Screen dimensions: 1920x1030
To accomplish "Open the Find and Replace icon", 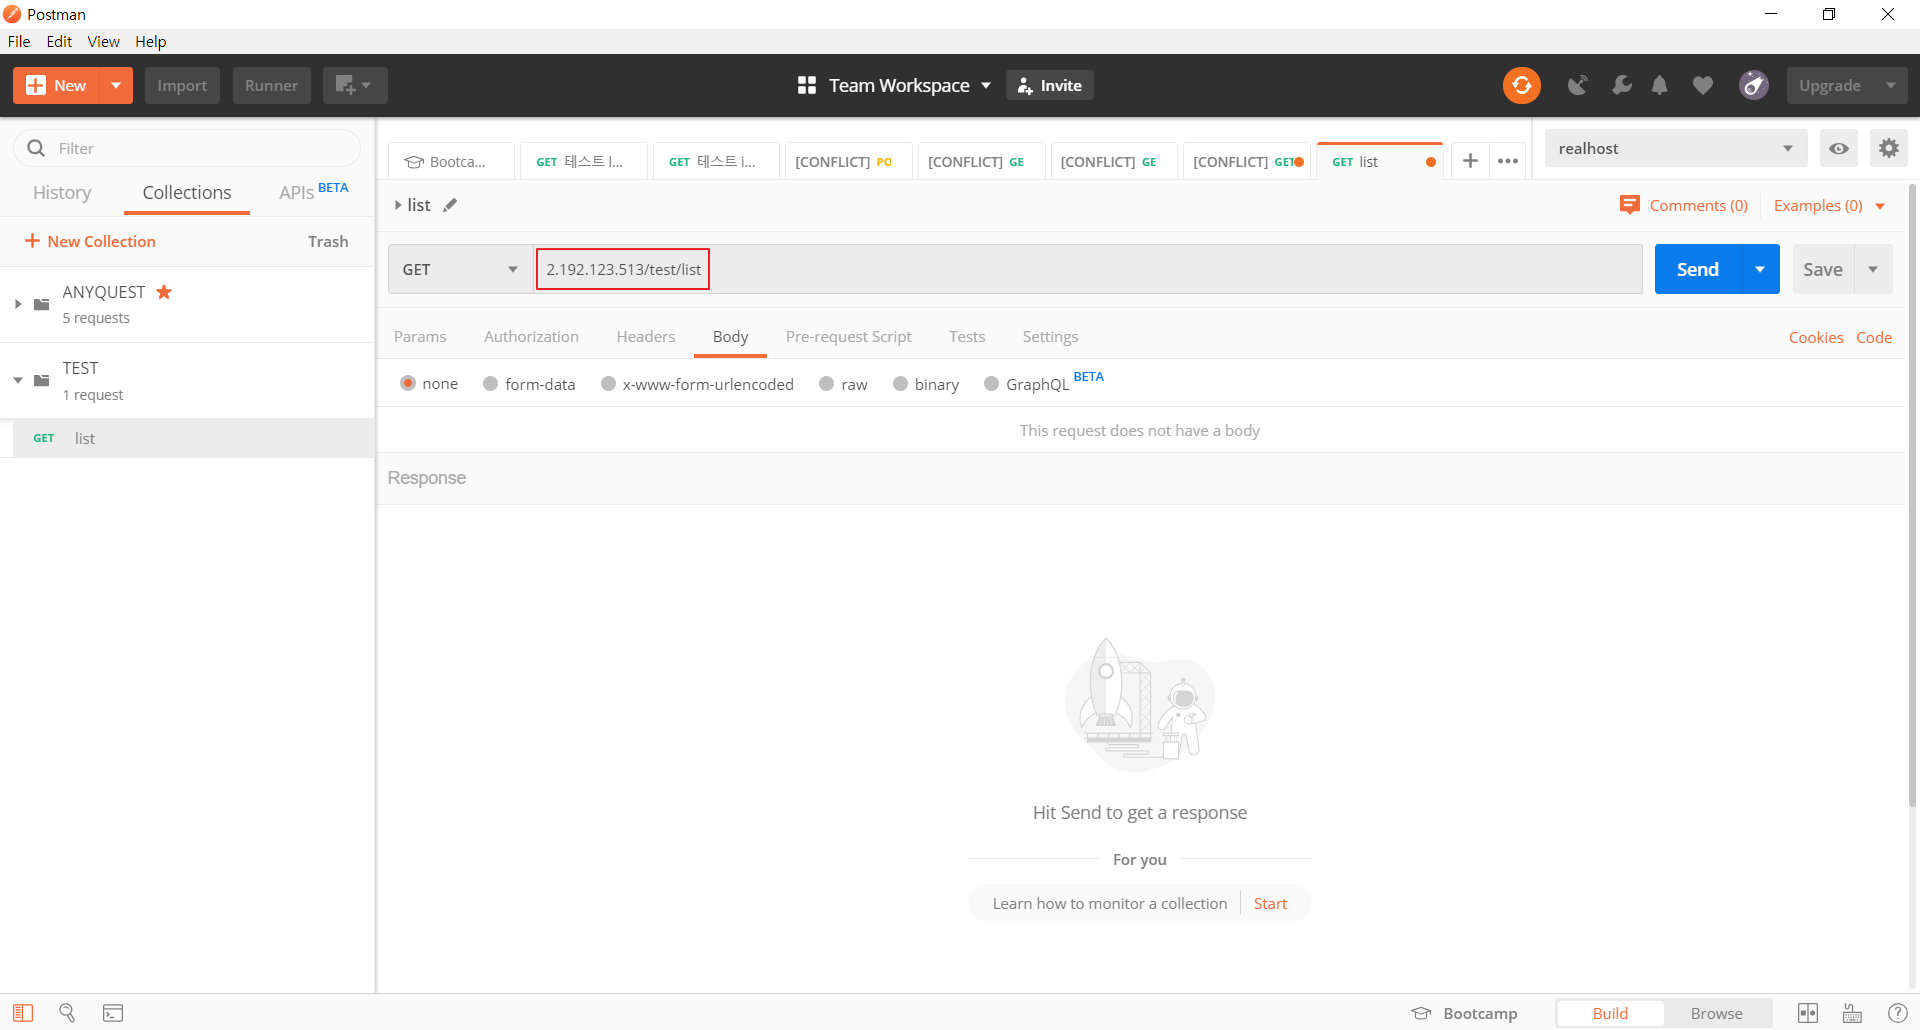I will (x=67, y=1013).
